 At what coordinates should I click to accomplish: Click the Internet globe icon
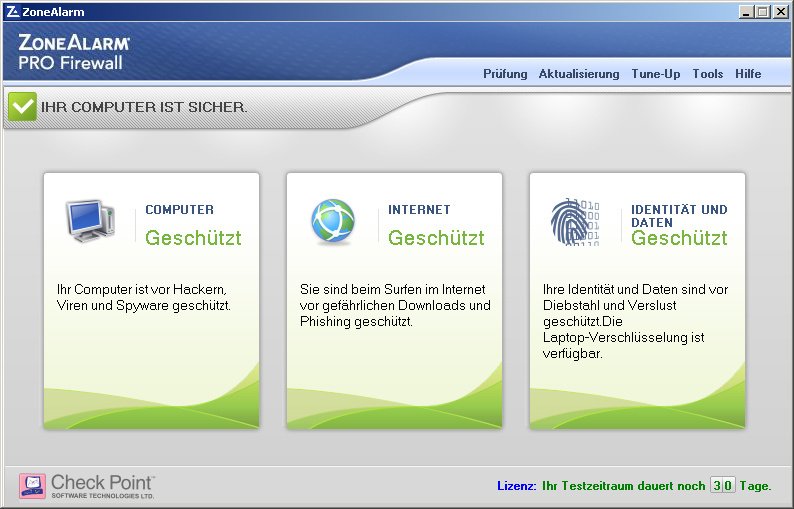click(x=333, y=222)
